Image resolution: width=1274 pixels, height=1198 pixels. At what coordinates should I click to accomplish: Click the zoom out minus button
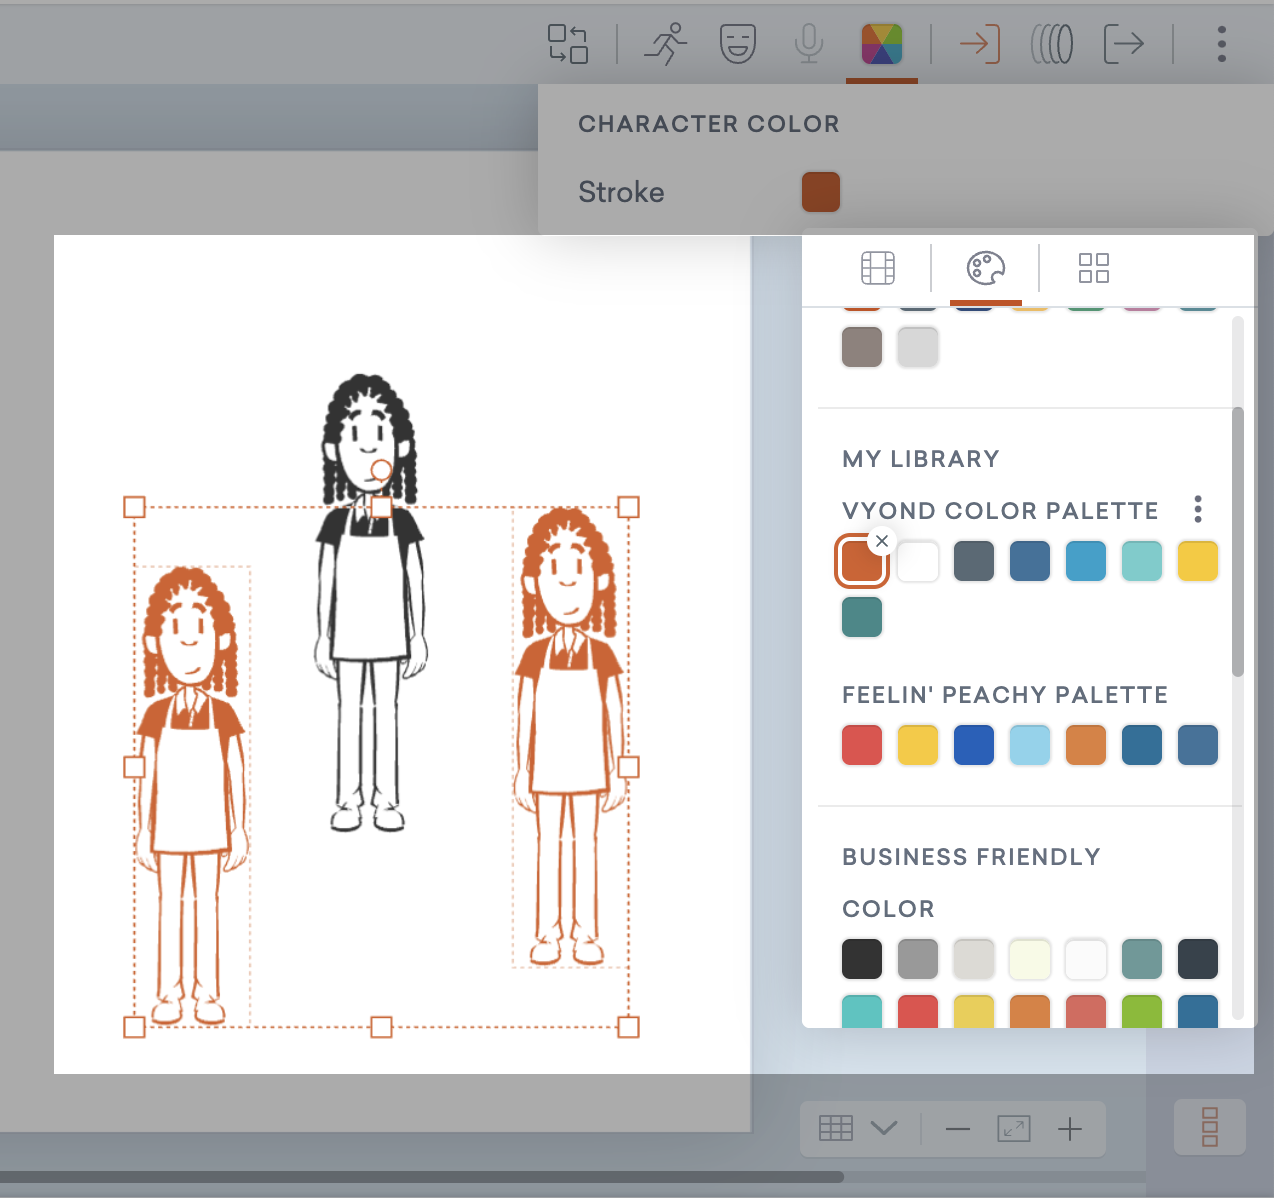(x=957, y=1128)
